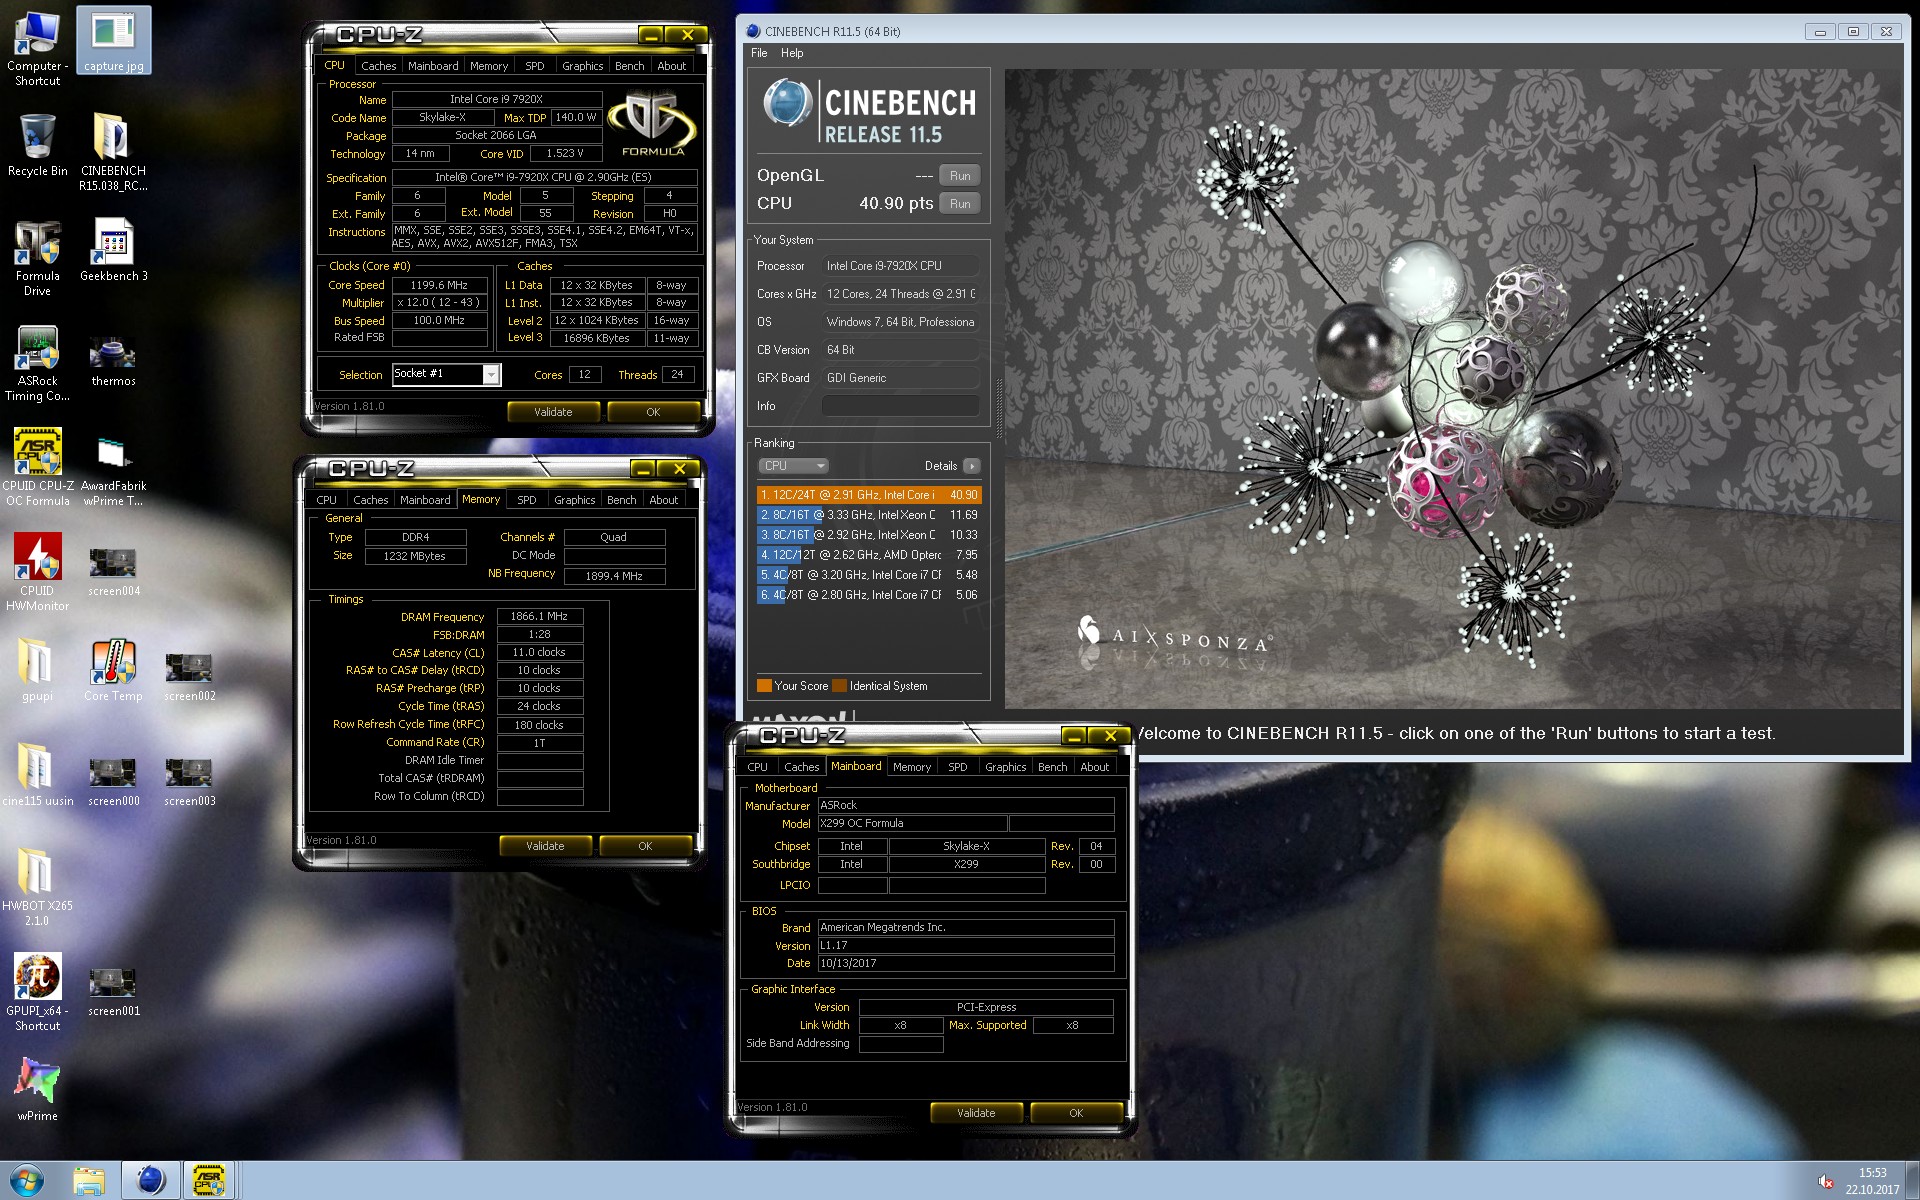Open the HWBOT X265 2.1.0 folder
Screen dimensions: 1920x1200
coord(37,887)
